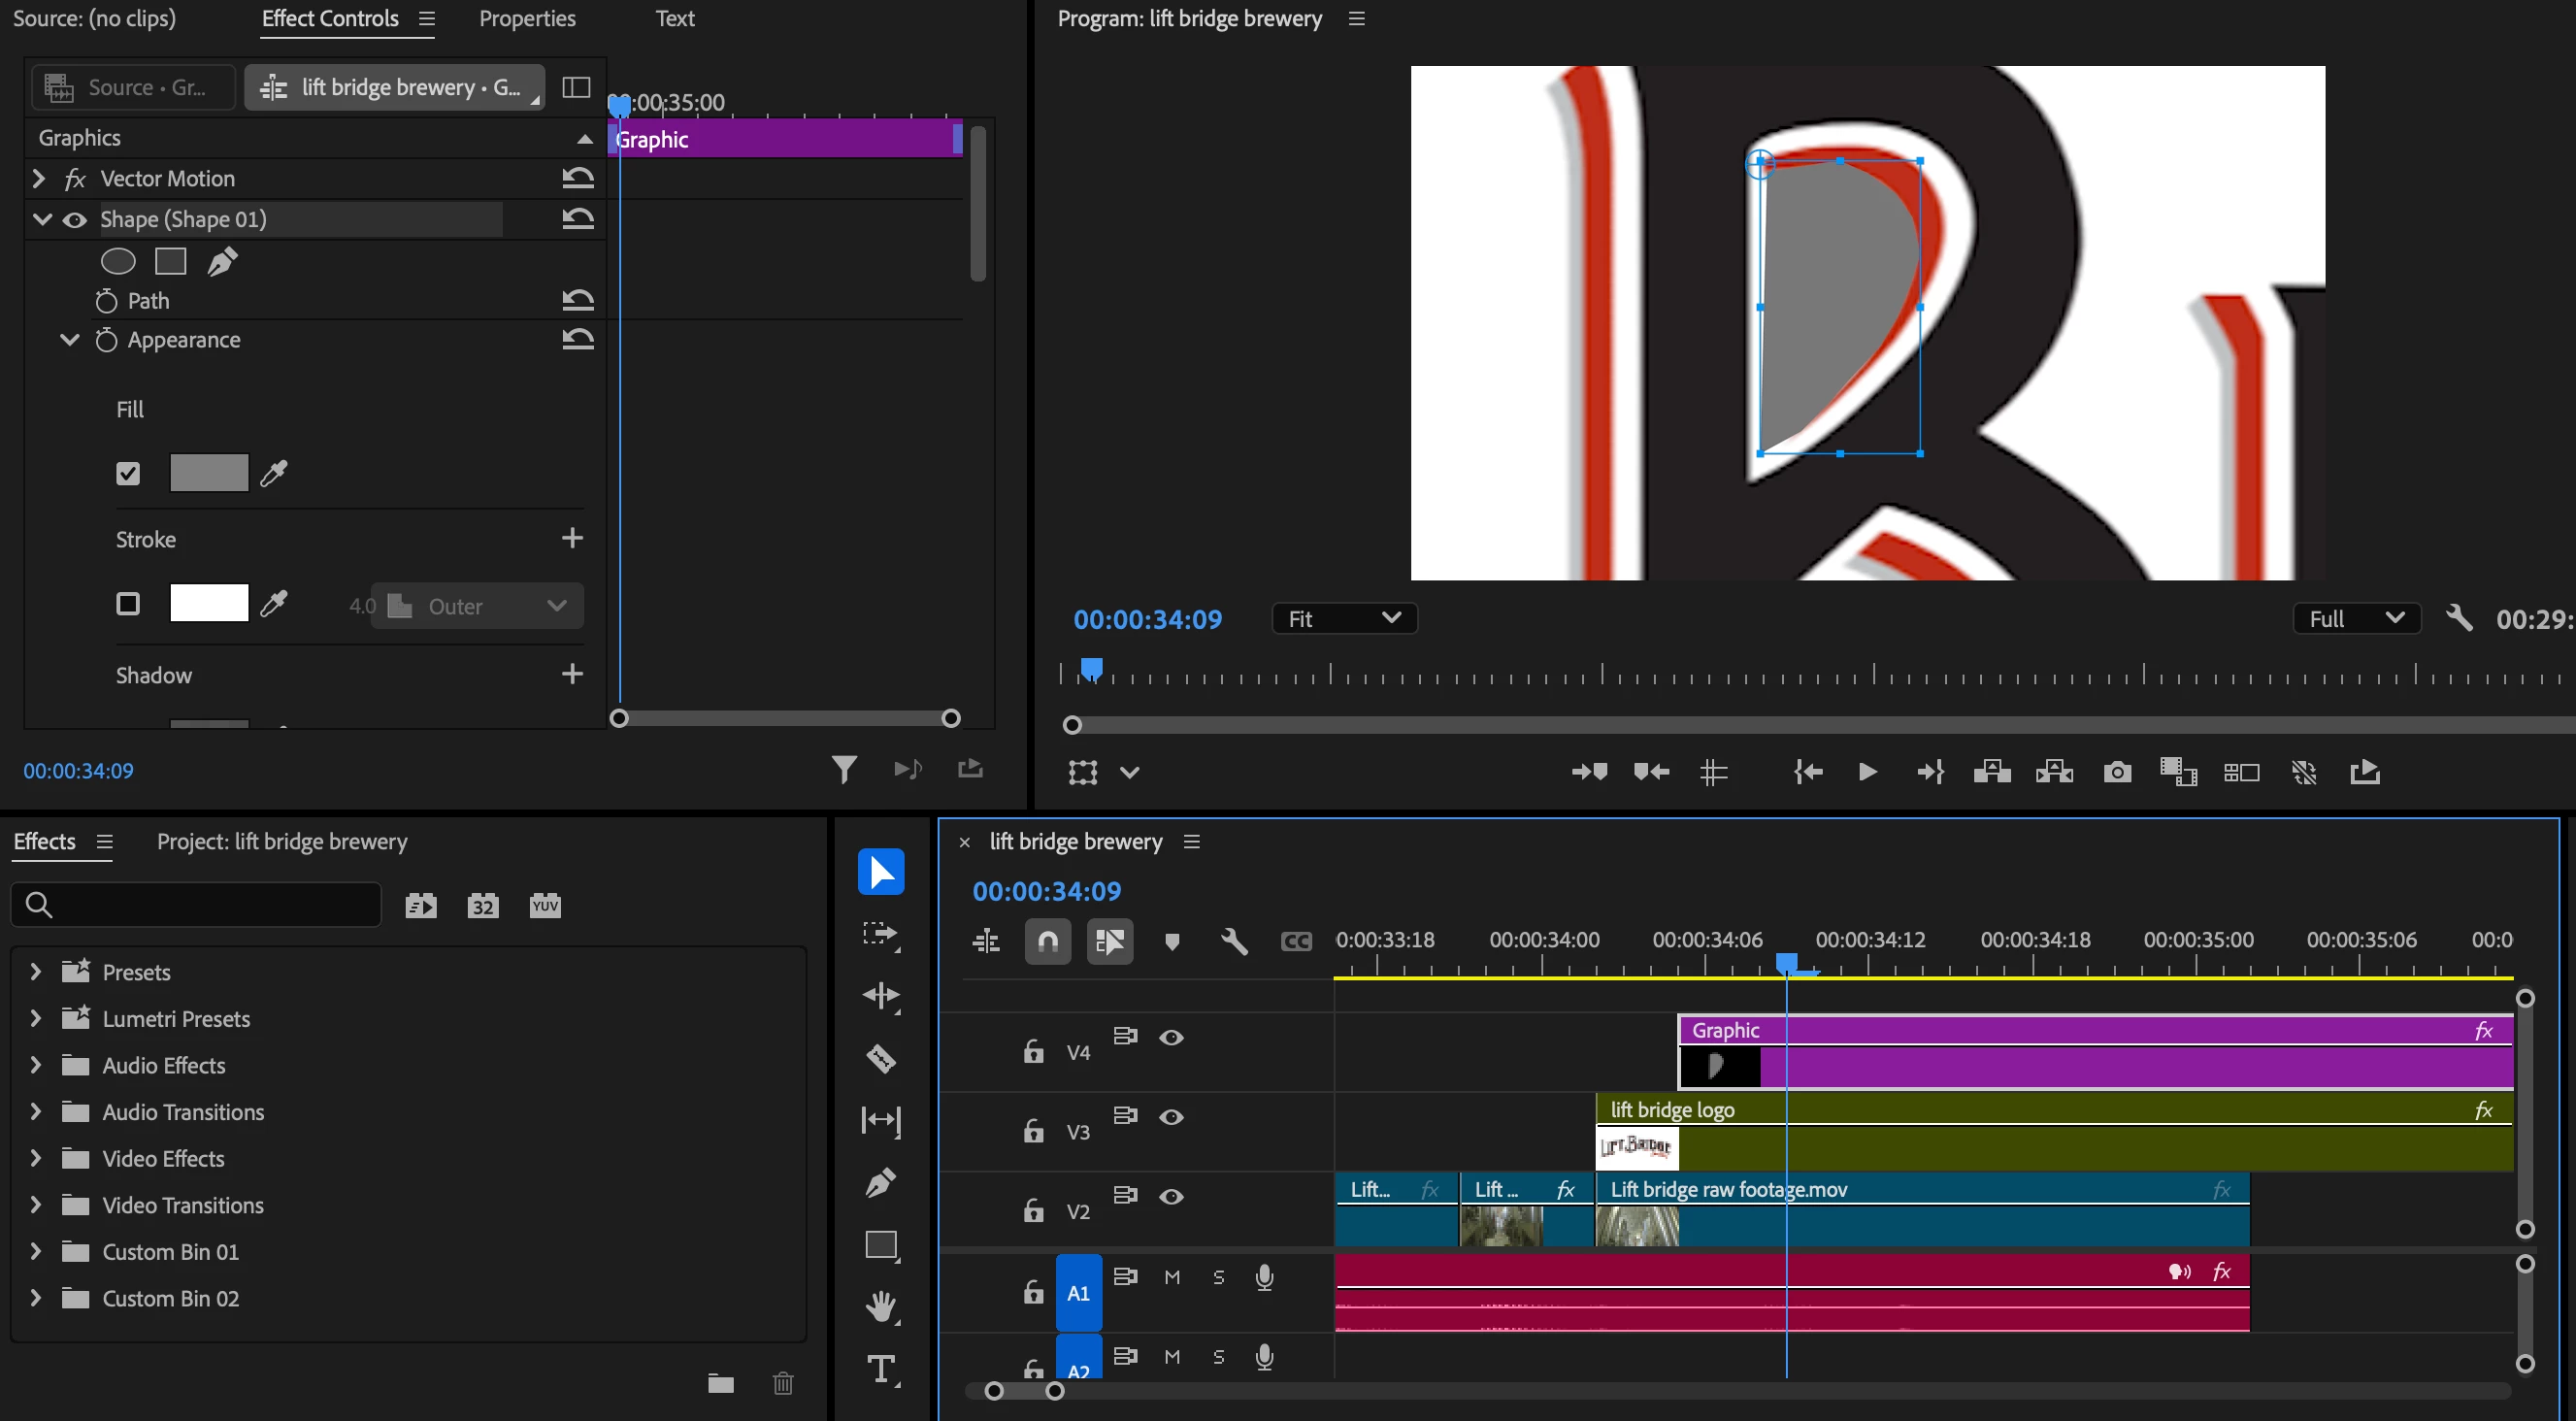
Task: Uncheck the Fill checkbox
Action: (128, 473)
